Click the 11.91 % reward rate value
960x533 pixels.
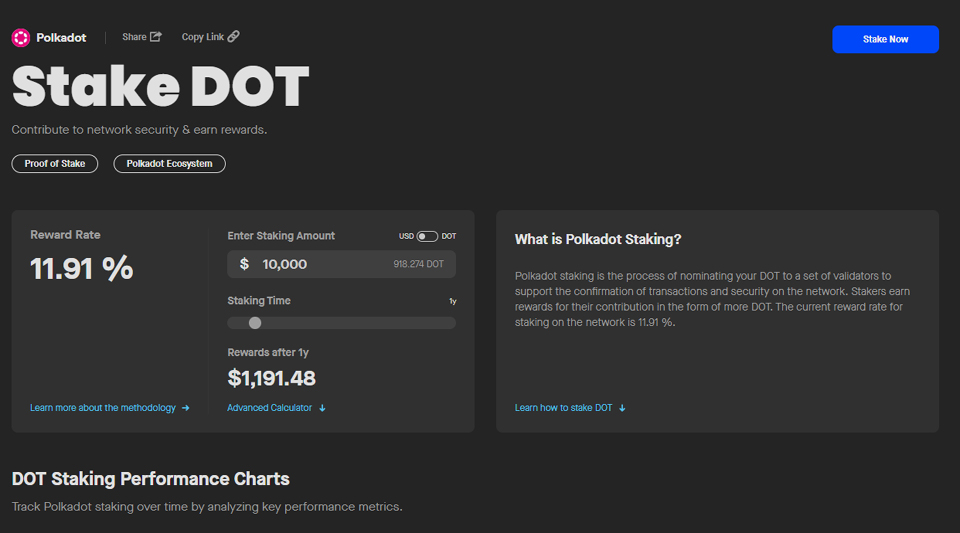pos(81,269)
